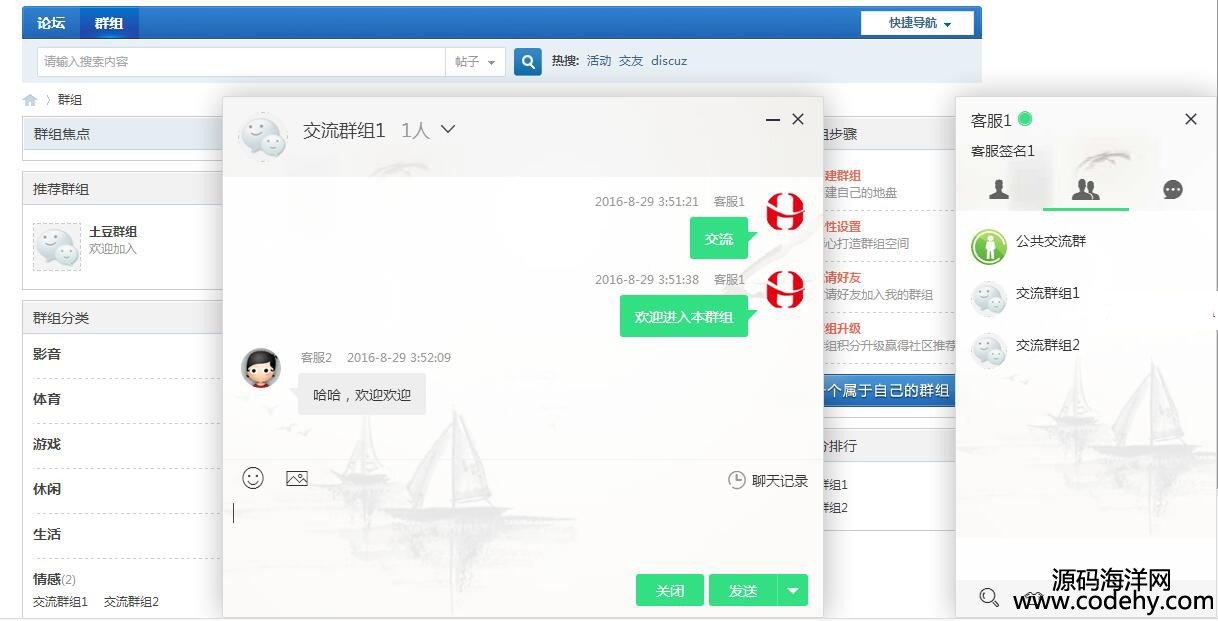Click the green online status indicator
The width and height of the screenshot is (1218, 621).
coord(1025,119)
